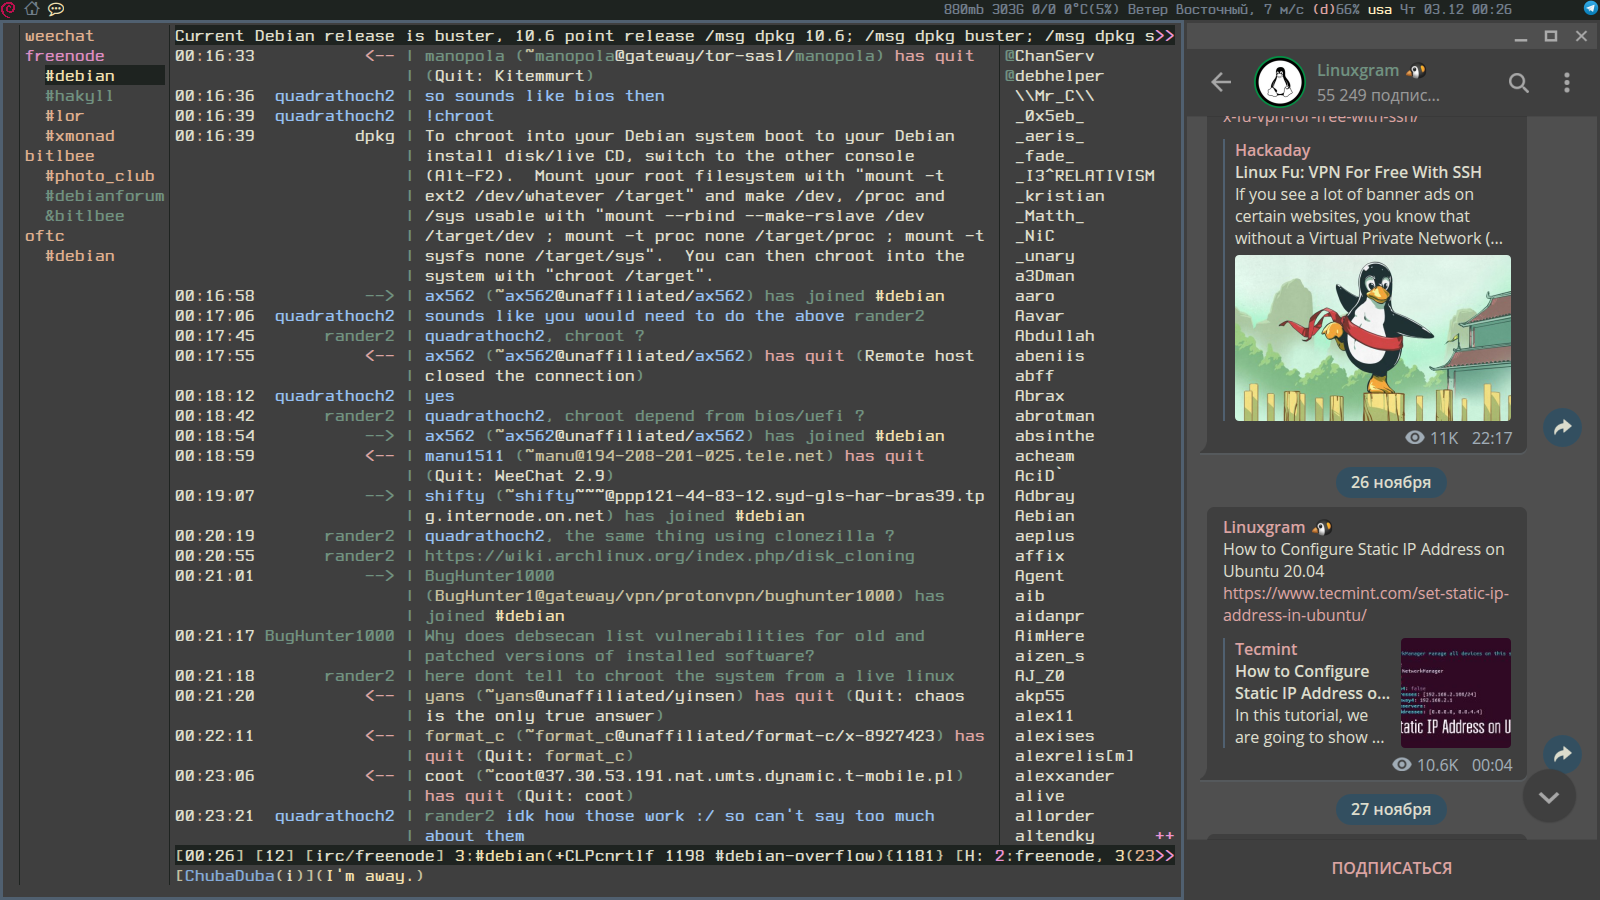Open Telegram three-dot channel menu
The image size is (1600, 900).
(1567, 82)
